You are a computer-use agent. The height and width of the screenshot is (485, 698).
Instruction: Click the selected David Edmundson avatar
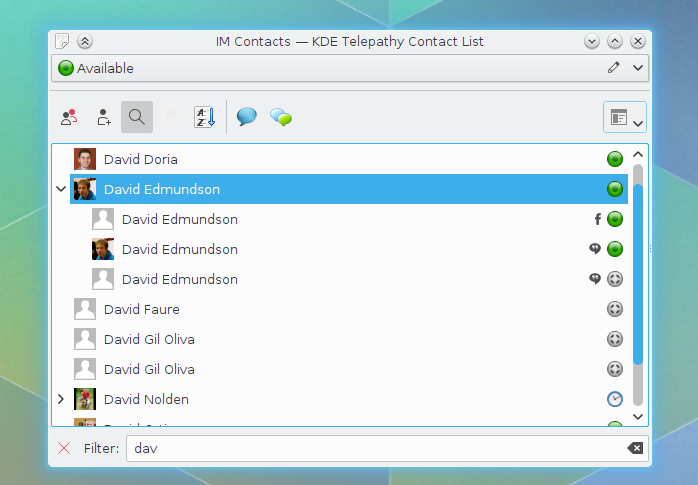(85, 189)
